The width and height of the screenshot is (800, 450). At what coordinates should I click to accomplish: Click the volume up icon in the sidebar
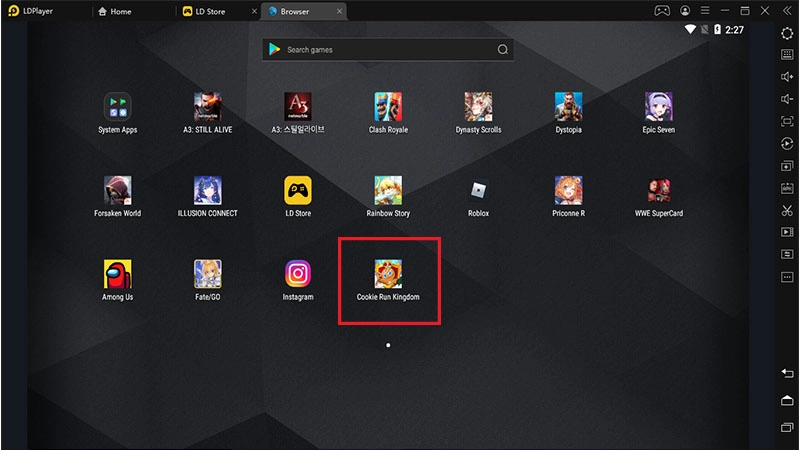pos(787,77)
